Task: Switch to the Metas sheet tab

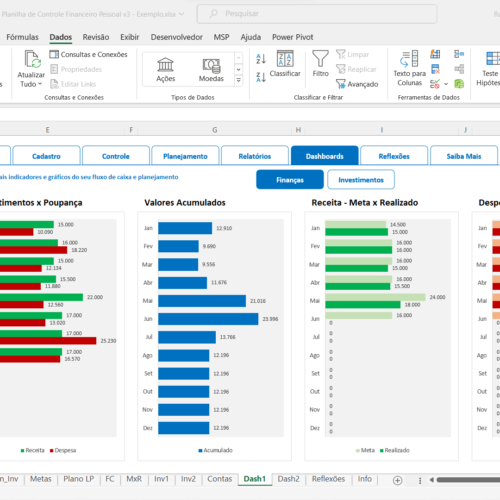Action: (x=41, y=479)
